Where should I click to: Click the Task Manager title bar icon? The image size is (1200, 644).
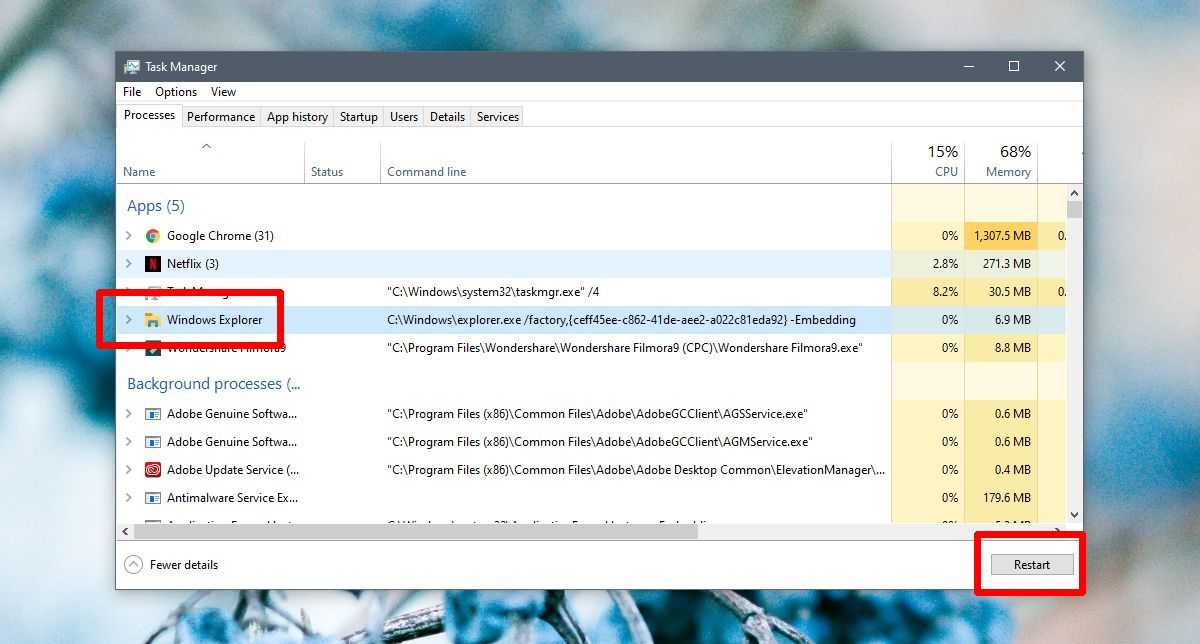point(132,67)
